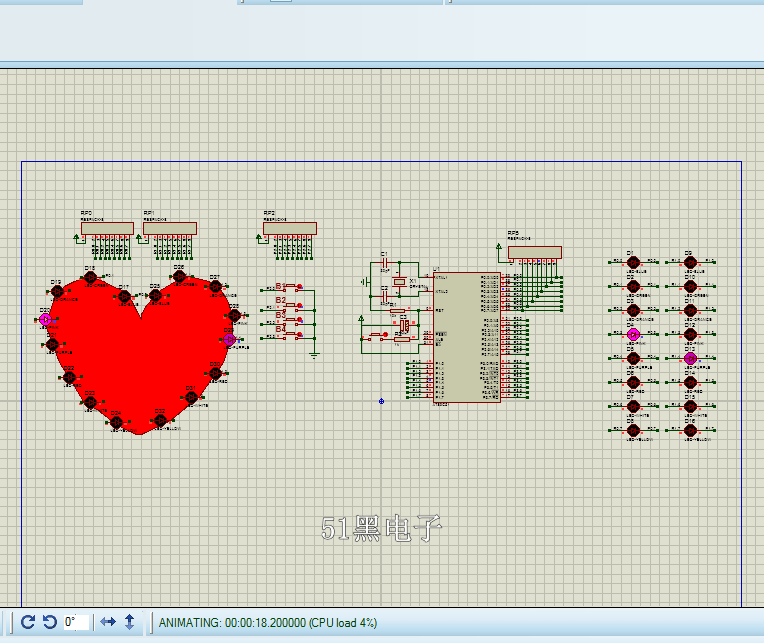Select the lit purple LED D13

[690, 359]
